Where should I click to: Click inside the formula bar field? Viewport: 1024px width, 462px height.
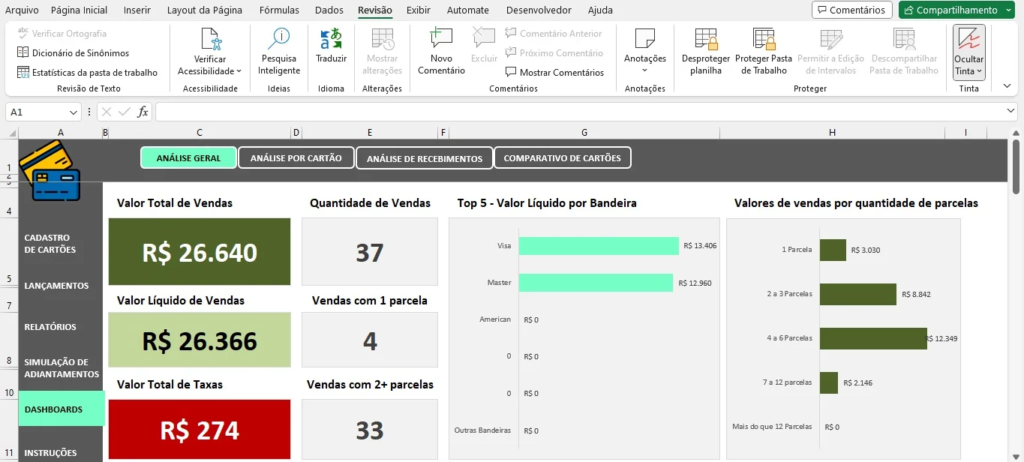580,112
